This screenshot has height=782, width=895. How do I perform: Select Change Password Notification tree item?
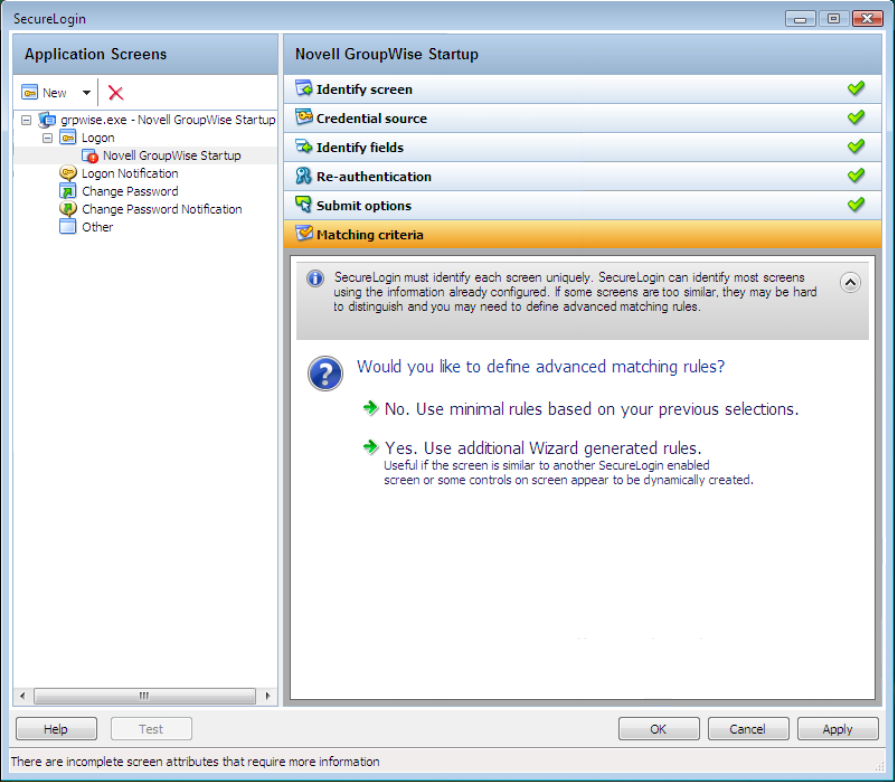[x=162, y=209]
